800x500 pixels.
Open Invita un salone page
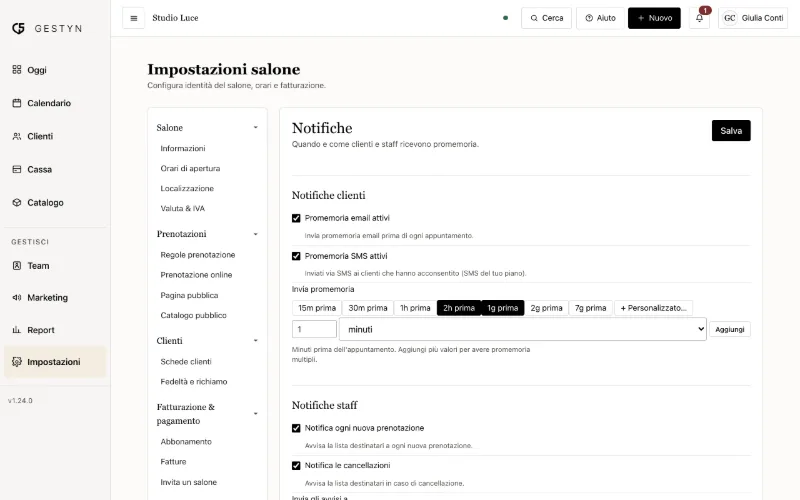click(x=188, y=482)
